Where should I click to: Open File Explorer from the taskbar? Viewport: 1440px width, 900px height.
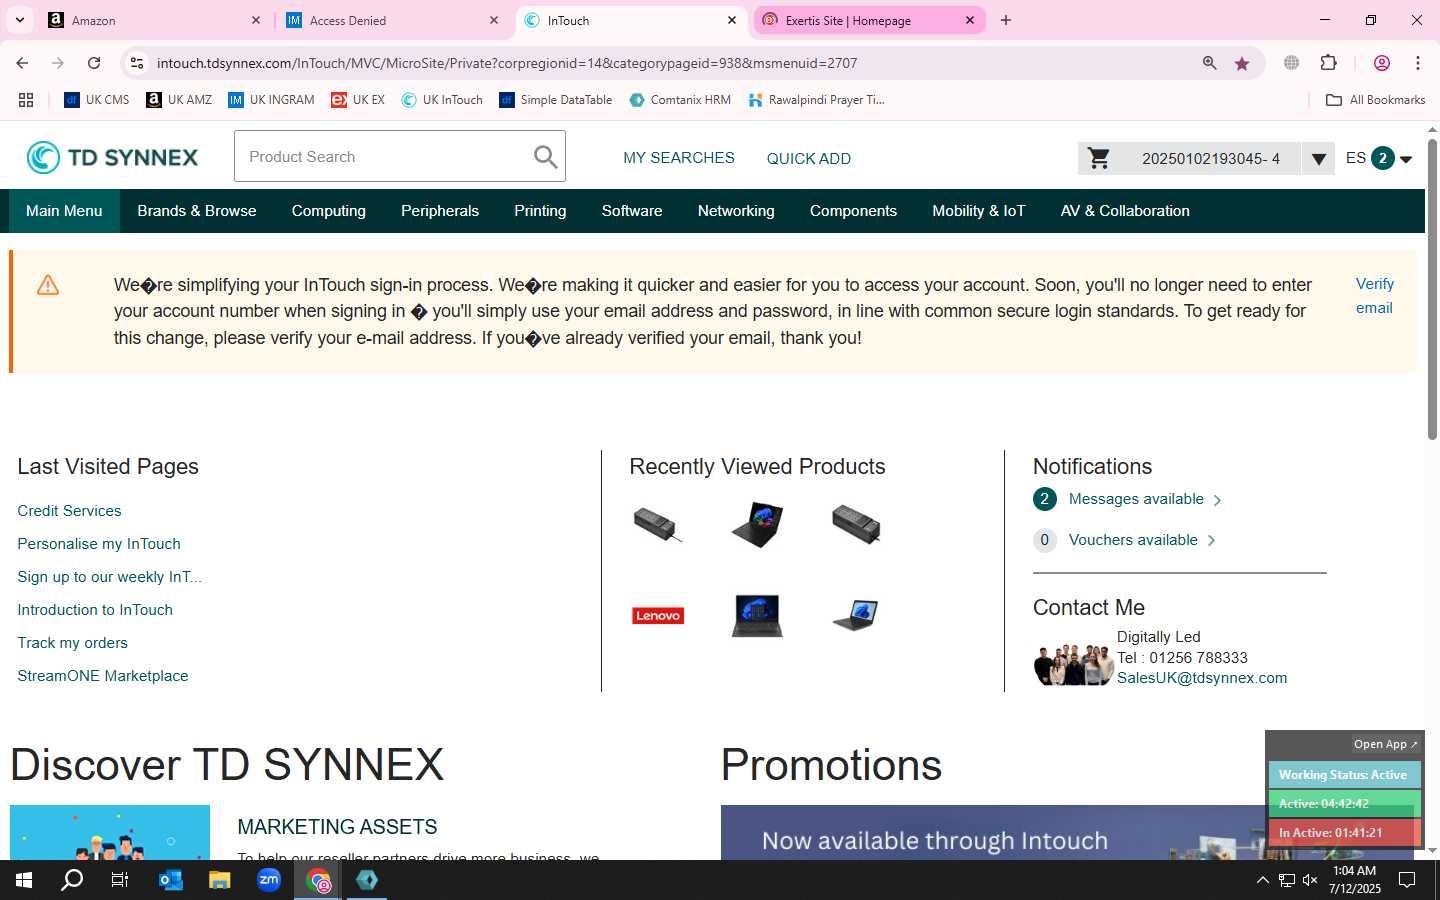click(220, 880)
